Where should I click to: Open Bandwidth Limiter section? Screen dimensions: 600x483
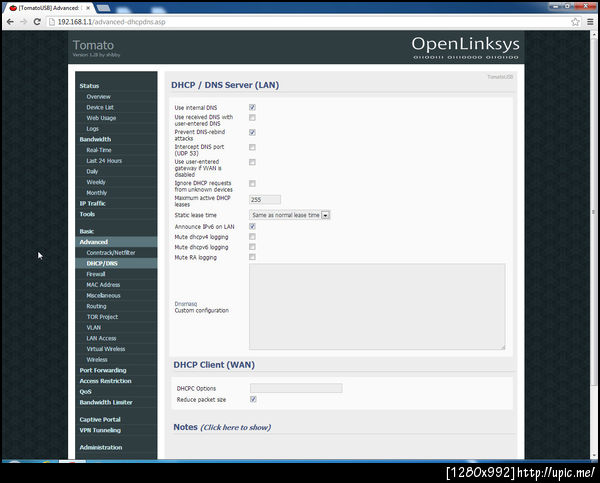pos(106,403)
